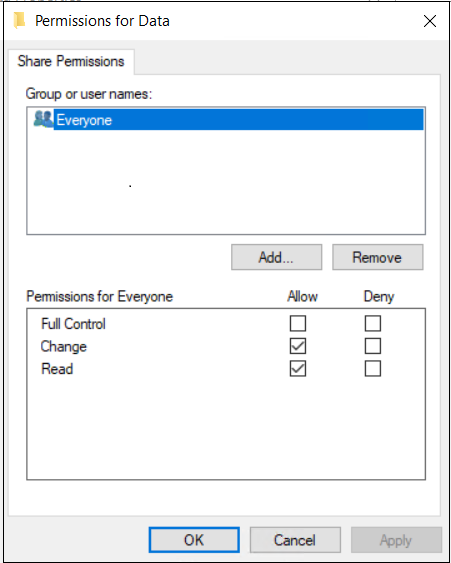451x563 pixels.
Task: Check Deny for Full Control
Action: pyautogui.click(x=373, y=324)
